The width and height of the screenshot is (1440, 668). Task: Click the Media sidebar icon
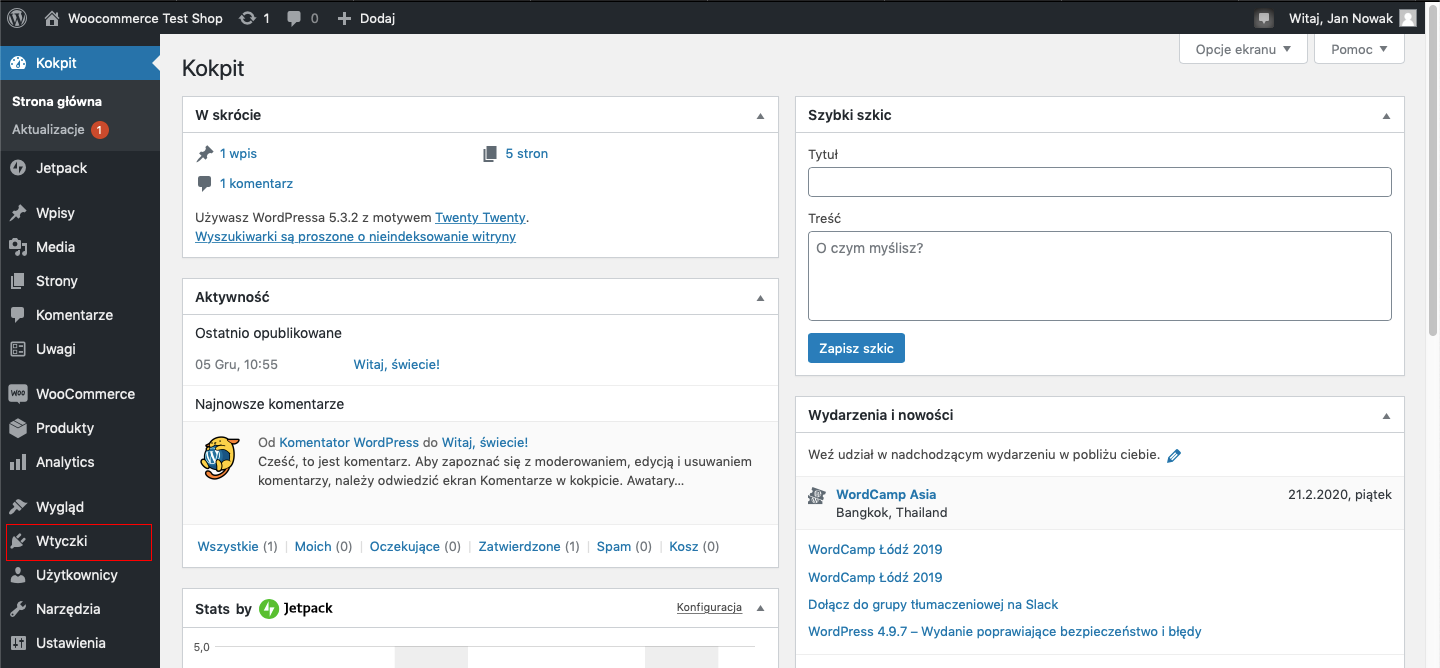(18, 247)
